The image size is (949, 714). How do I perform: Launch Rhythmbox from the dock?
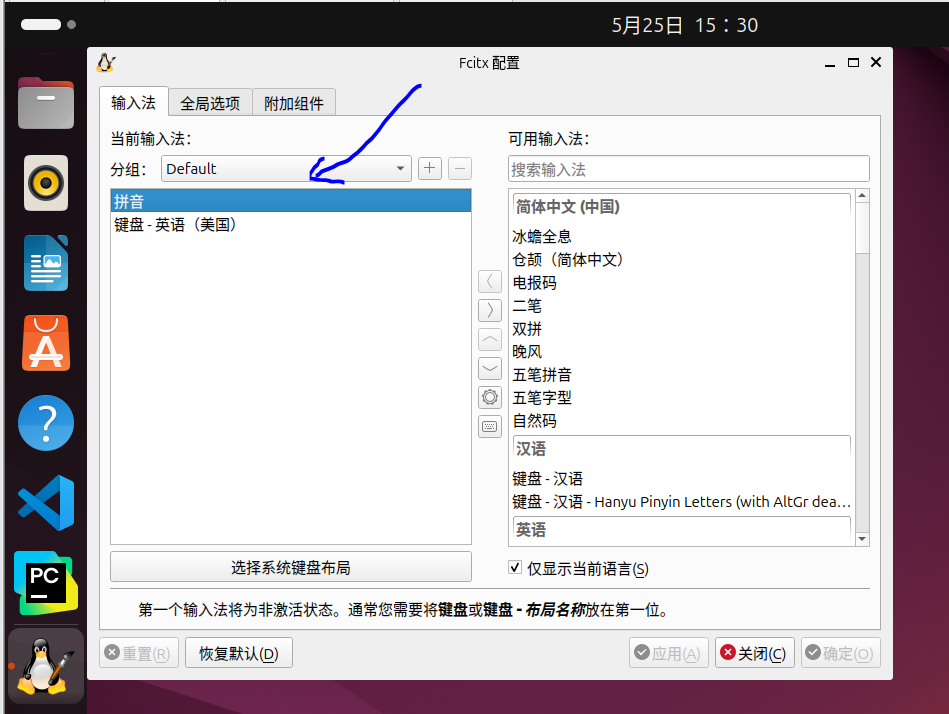coord(46,183)
